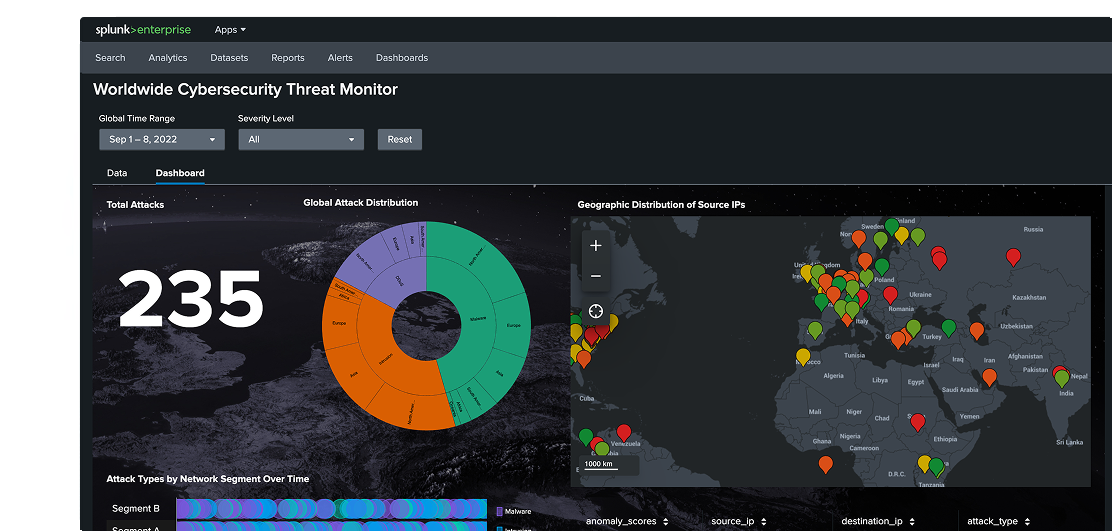Click the orange pin near Saudi Arabia's Gulf coast

[x=989, y=376]
